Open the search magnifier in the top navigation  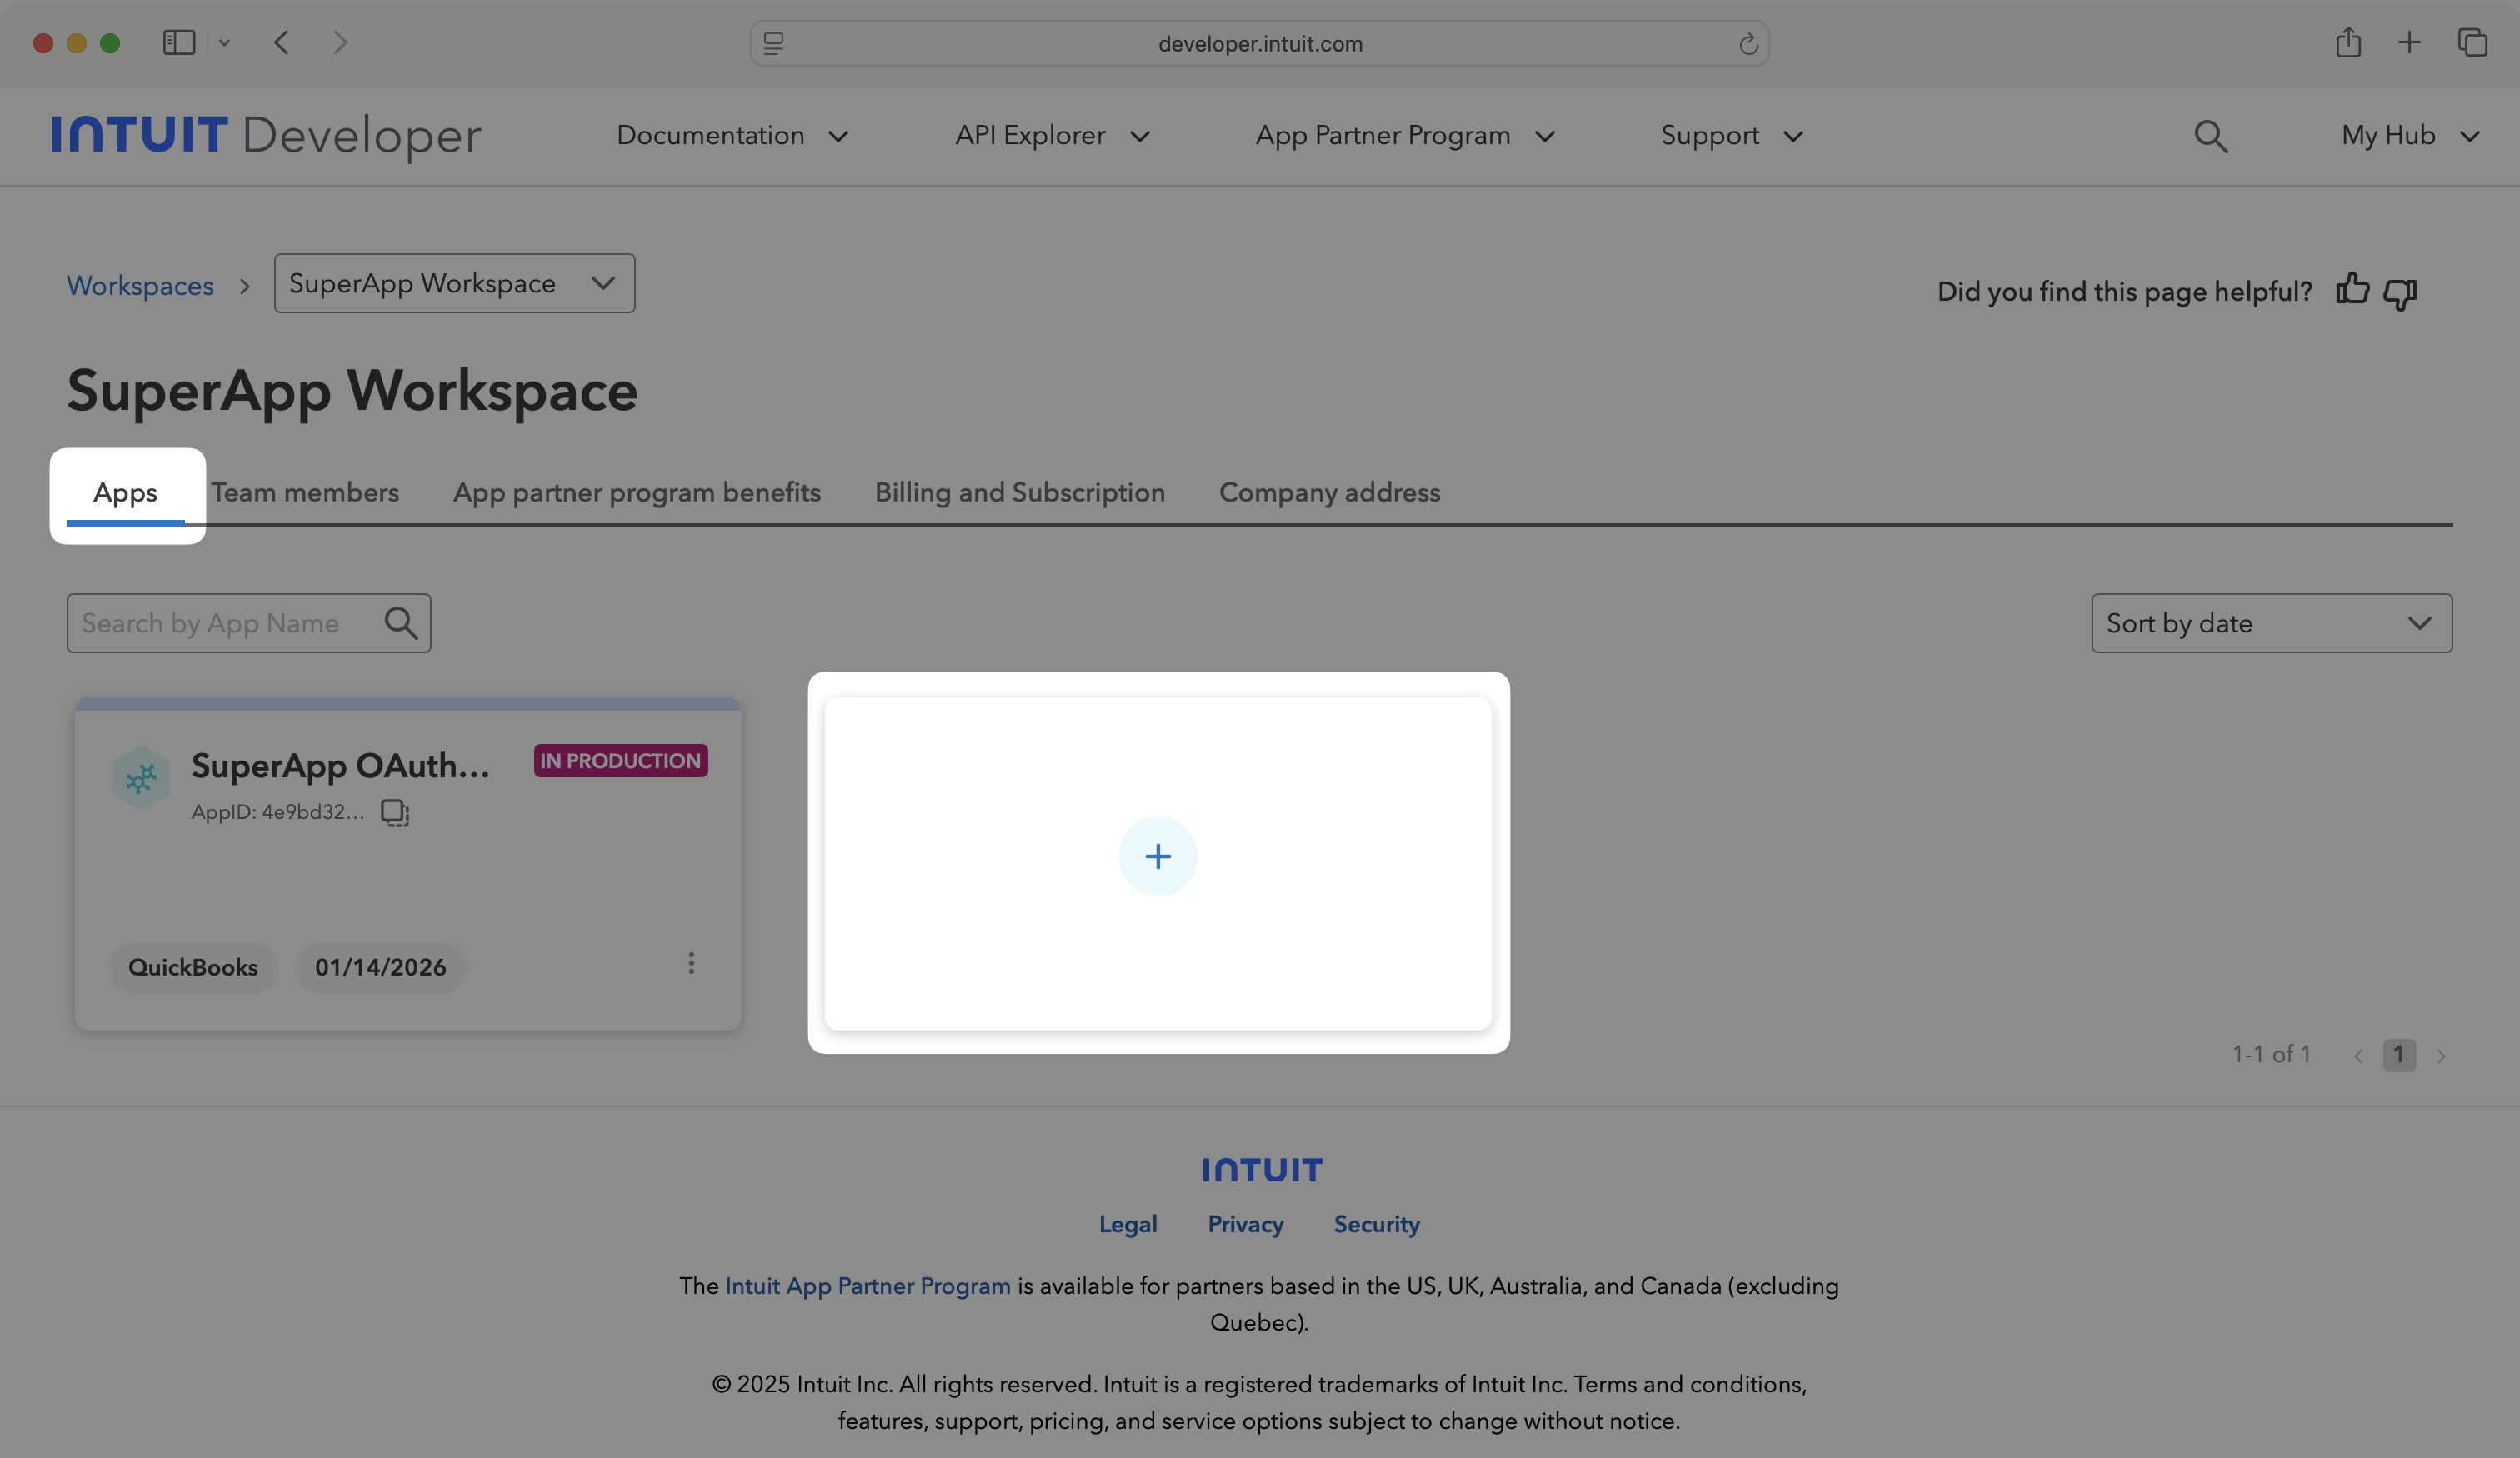tap(2210, 136)
